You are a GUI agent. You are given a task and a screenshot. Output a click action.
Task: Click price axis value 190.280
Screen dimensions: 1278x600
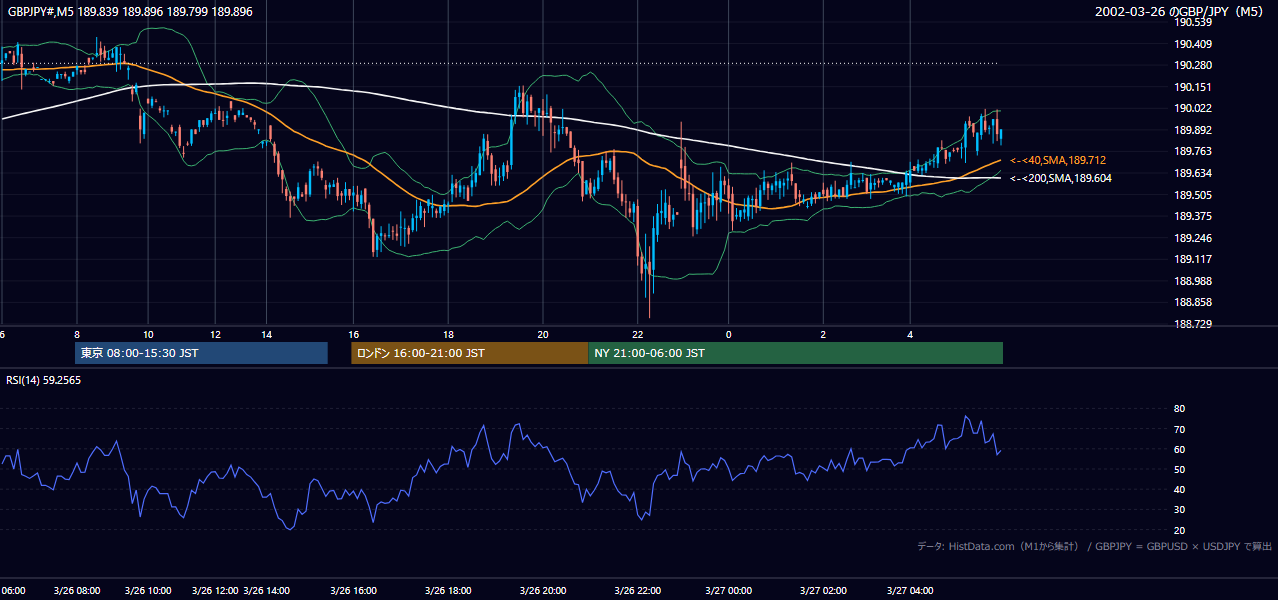(x=1194, y=66)
